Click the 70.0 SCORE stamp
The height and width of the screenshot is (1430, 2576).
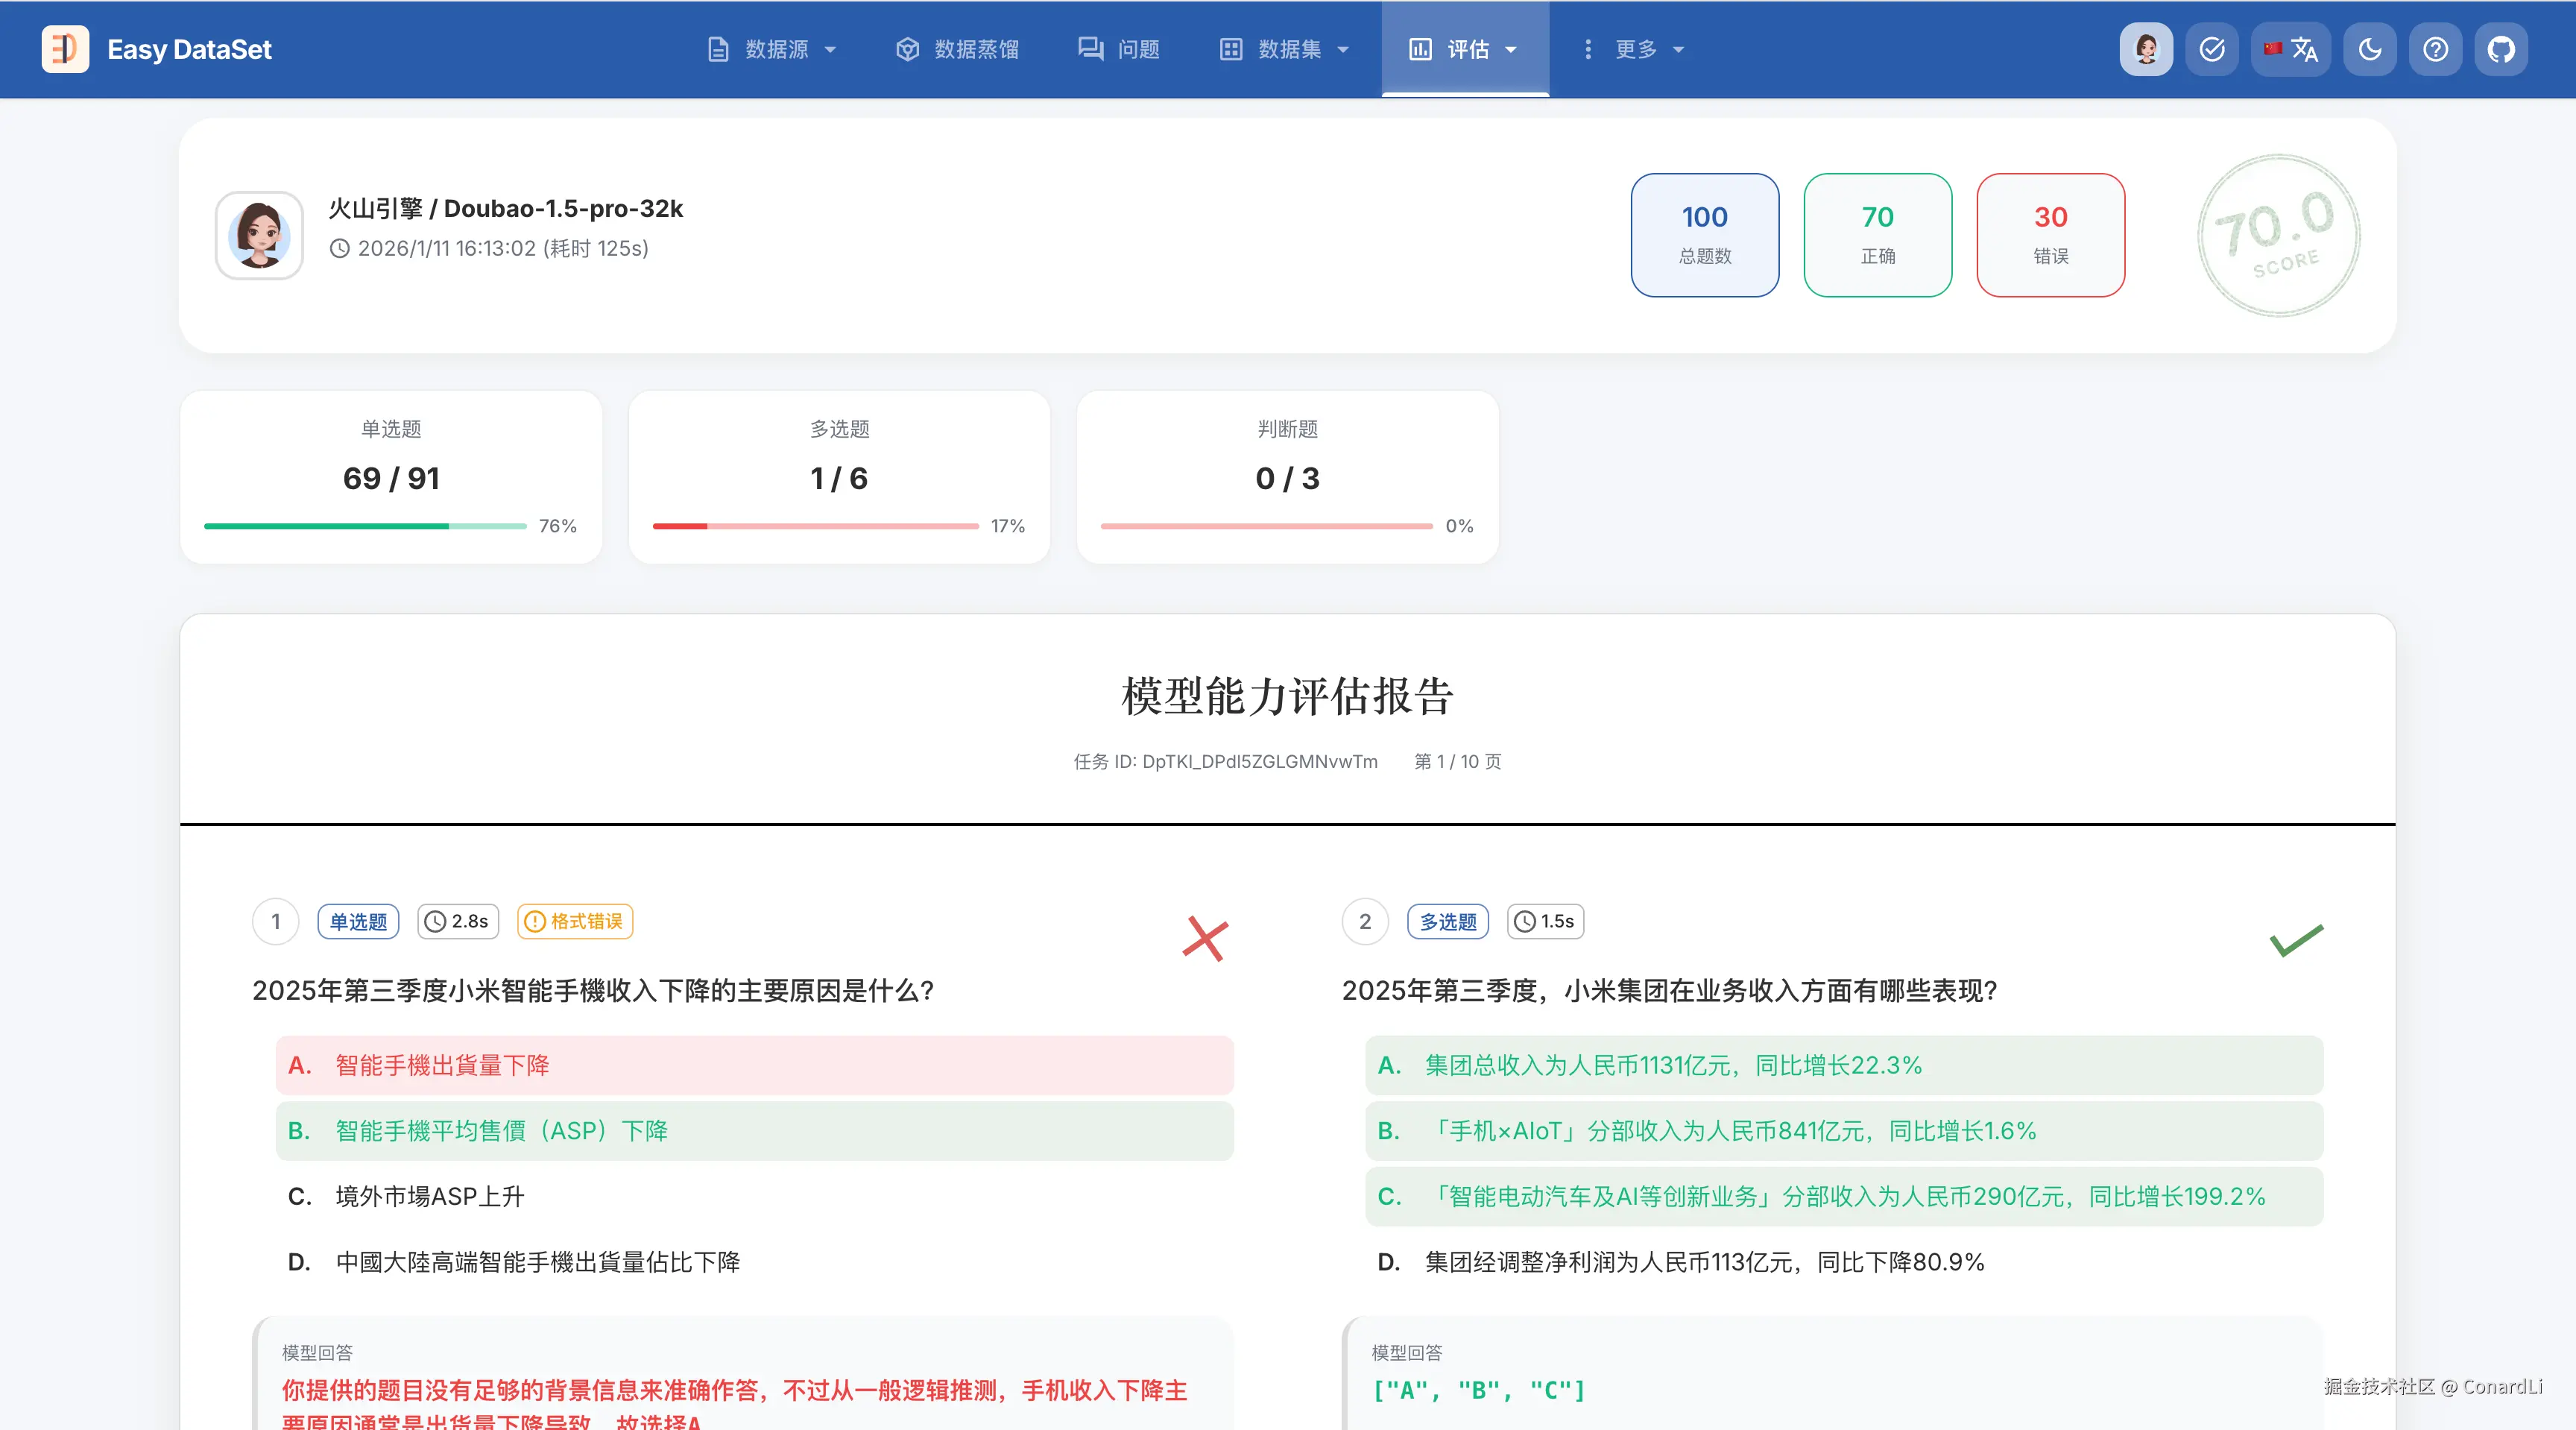2278,236
